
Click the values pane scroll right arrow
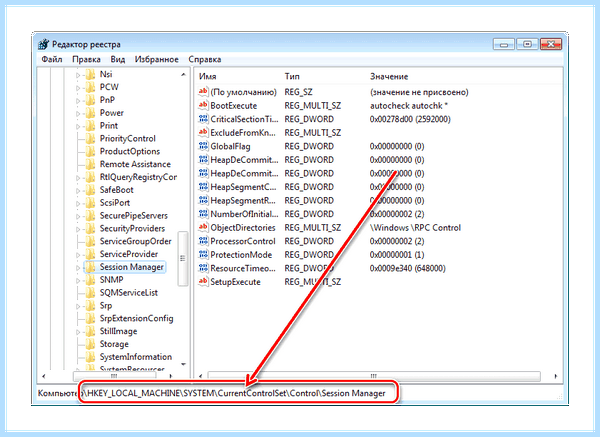[x=556, y=376]
